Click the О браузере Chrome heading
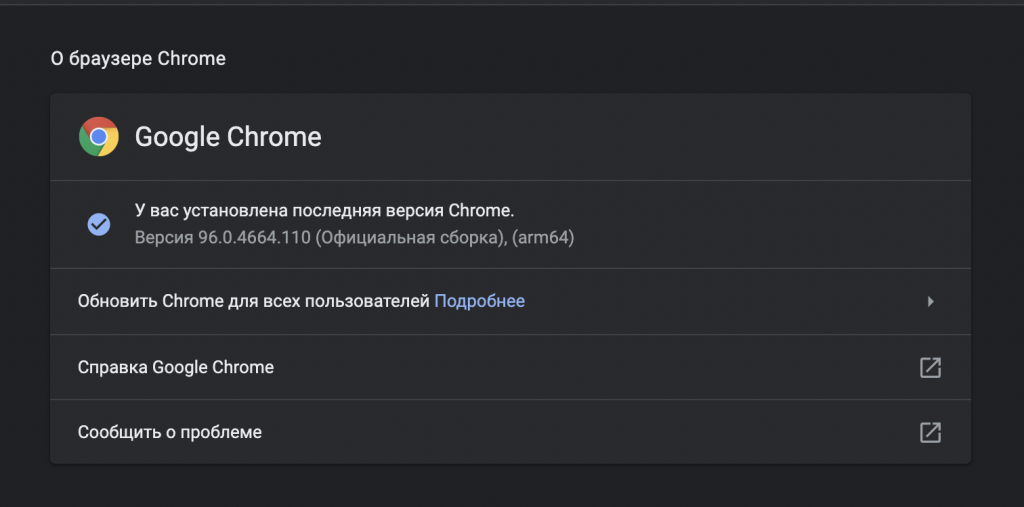This screenshot has height=507, width=1024. (138, 59)
